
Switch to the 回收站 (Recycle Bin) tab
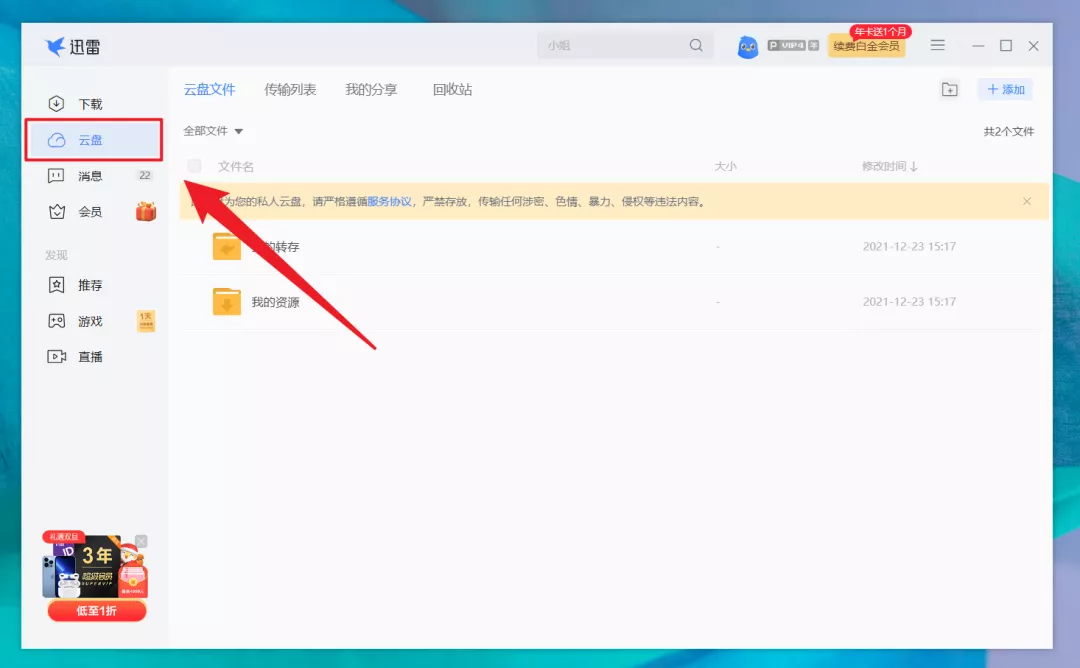[x=450, y=89]
